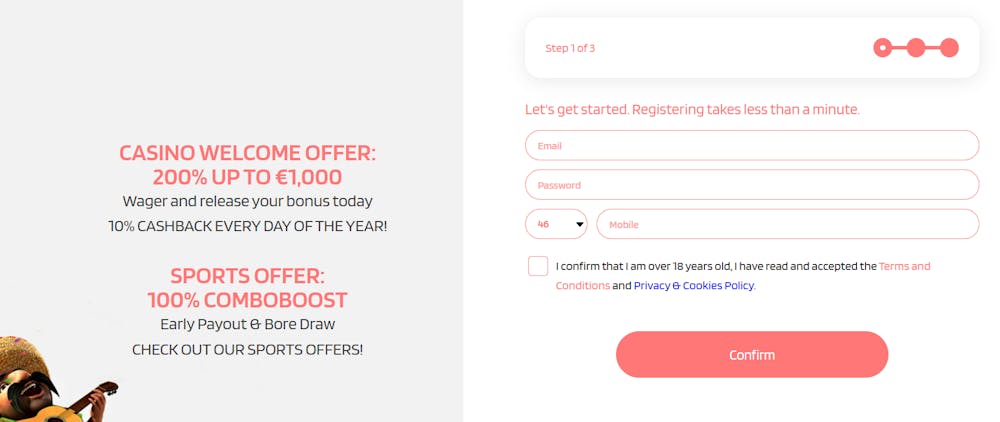Click the Early Payout & Bore Draw text
This screenshot has width=1000, height=422.
[x=247, y=324]
